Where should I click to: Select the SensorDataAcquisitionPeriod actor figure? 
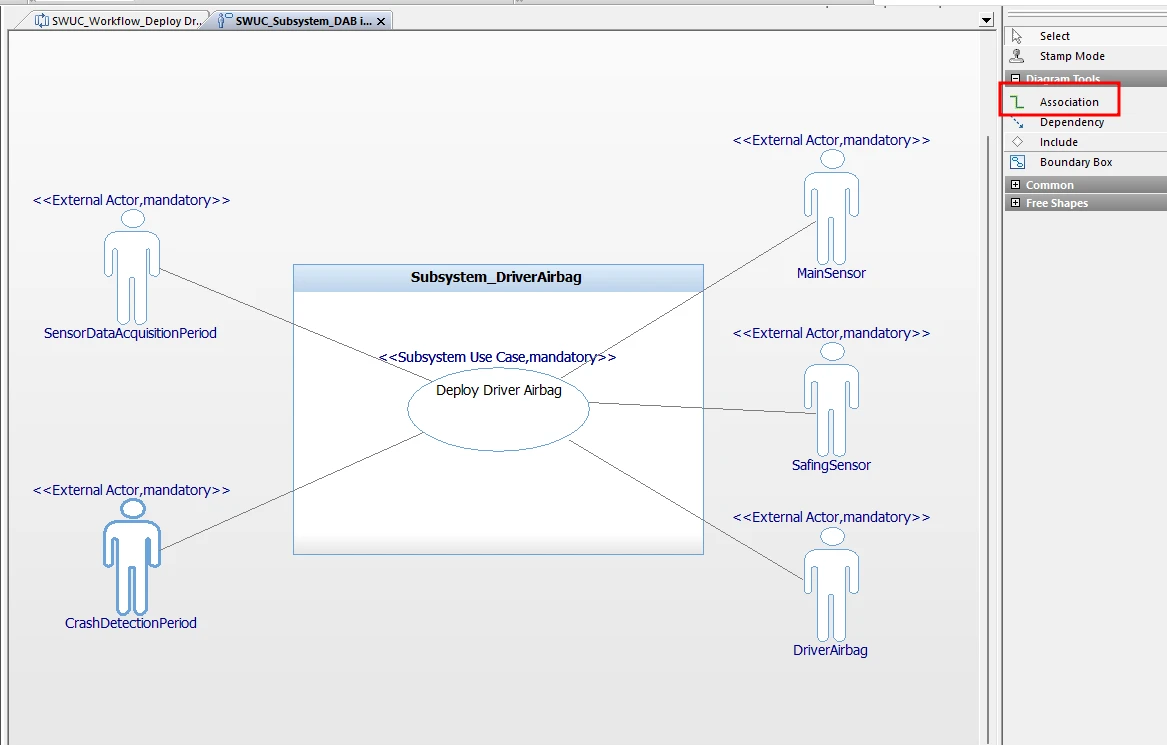[x=132, y=267]
